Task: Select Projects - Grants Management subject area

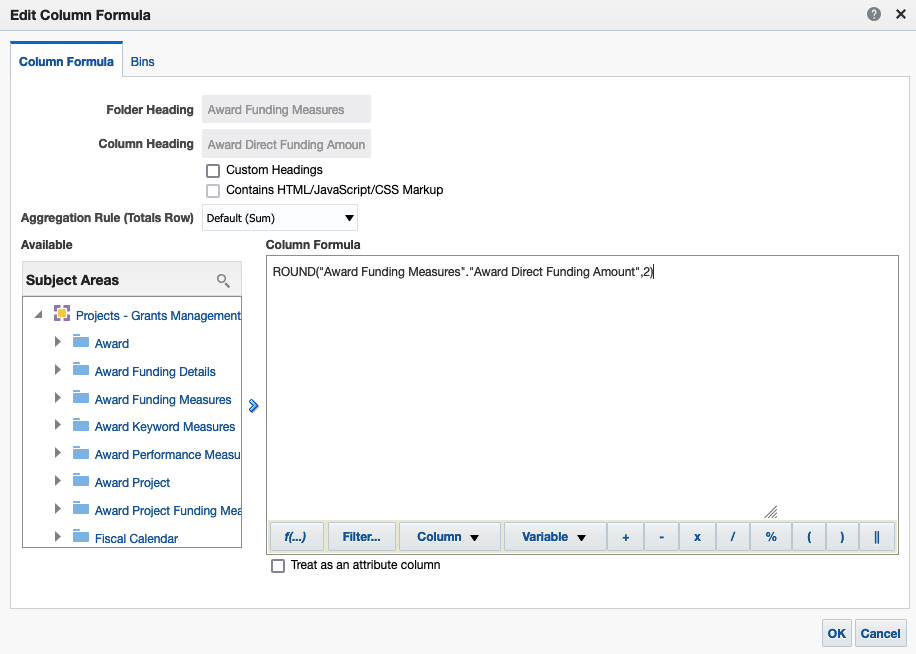Action: tap(158, 315)
